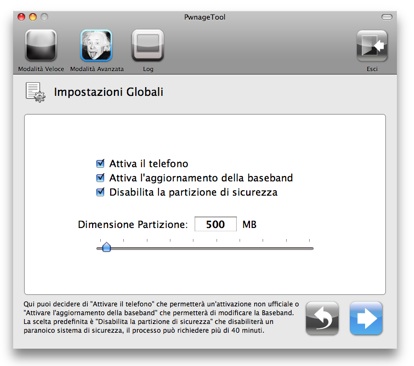Viewport: 414px width, 366px height.
Task: Proceed with the blue right arrow button
Action: point(366,318)
